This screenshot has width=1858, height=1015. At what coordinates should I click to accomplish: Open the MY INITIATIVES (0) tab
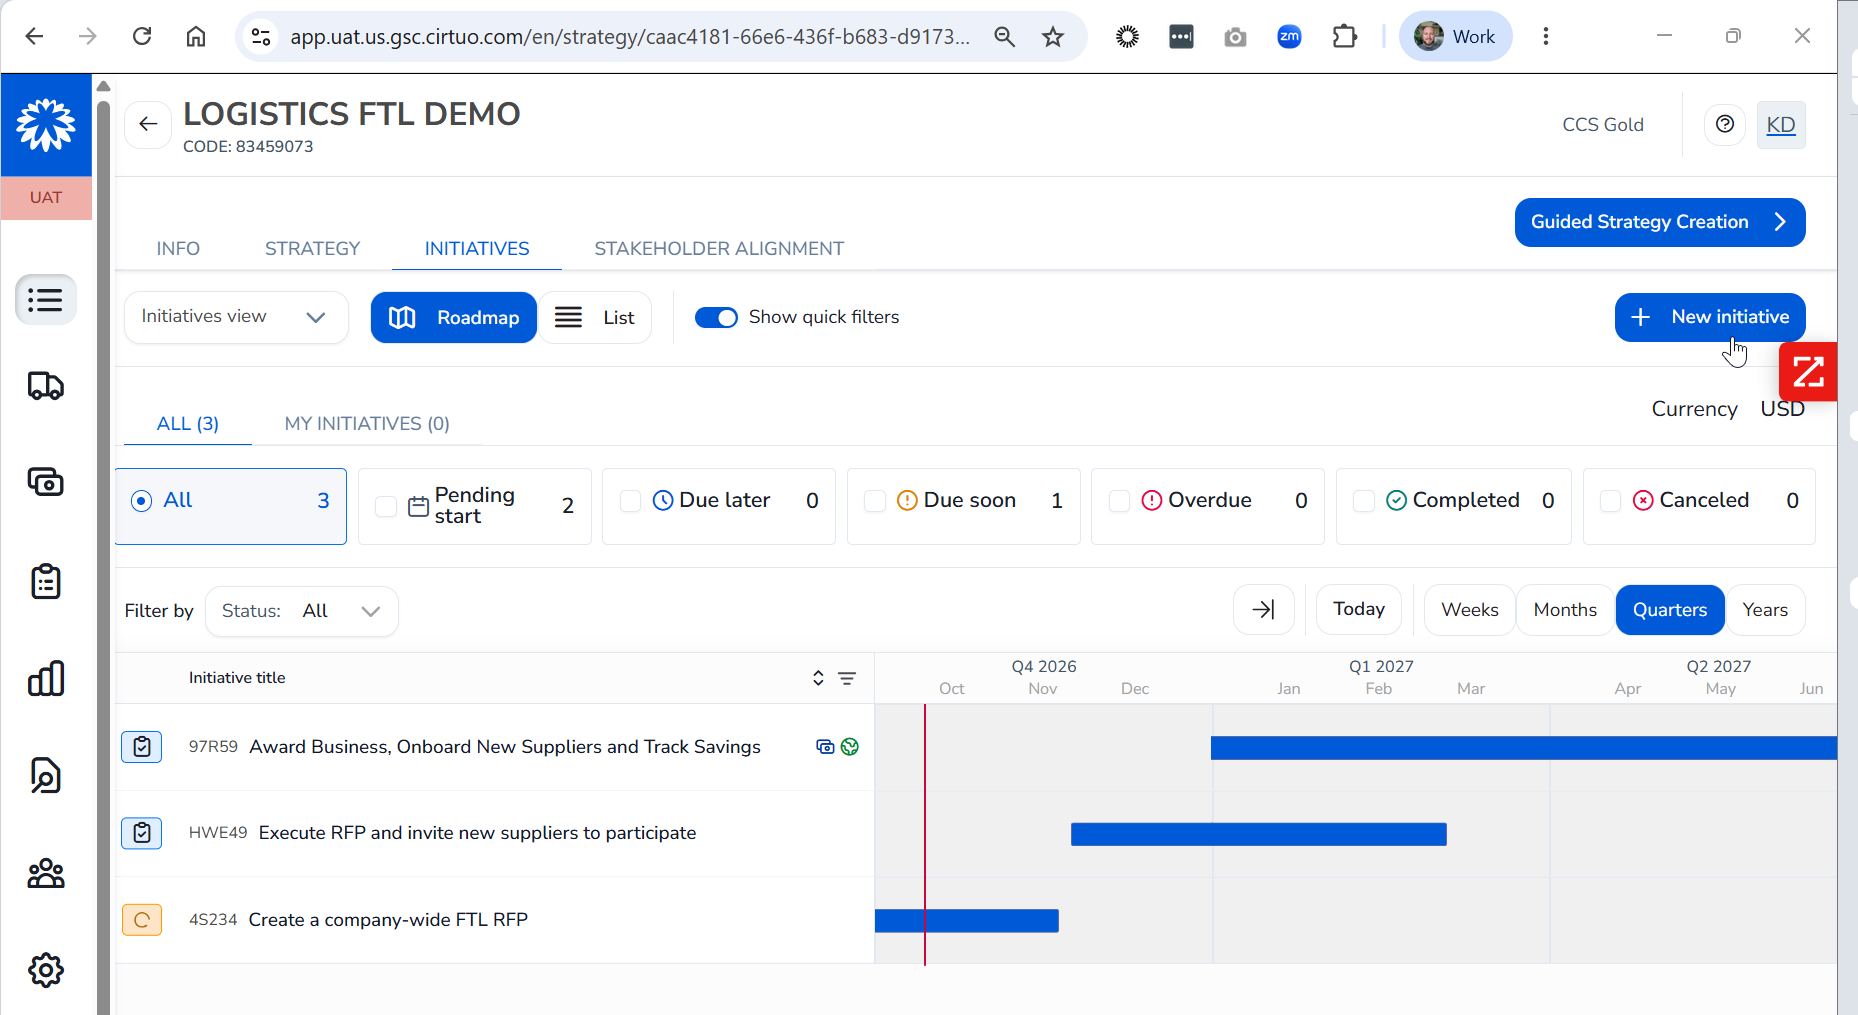tap(367, 424)
